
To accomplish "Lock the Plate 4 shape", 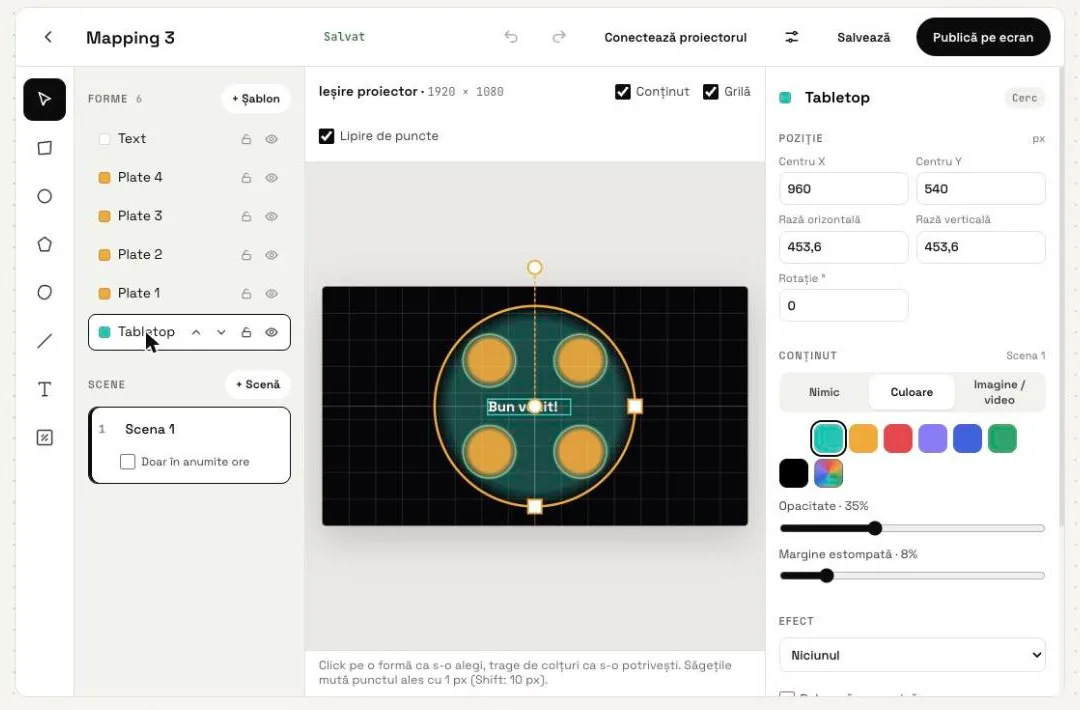I will [x=246, y=178].
